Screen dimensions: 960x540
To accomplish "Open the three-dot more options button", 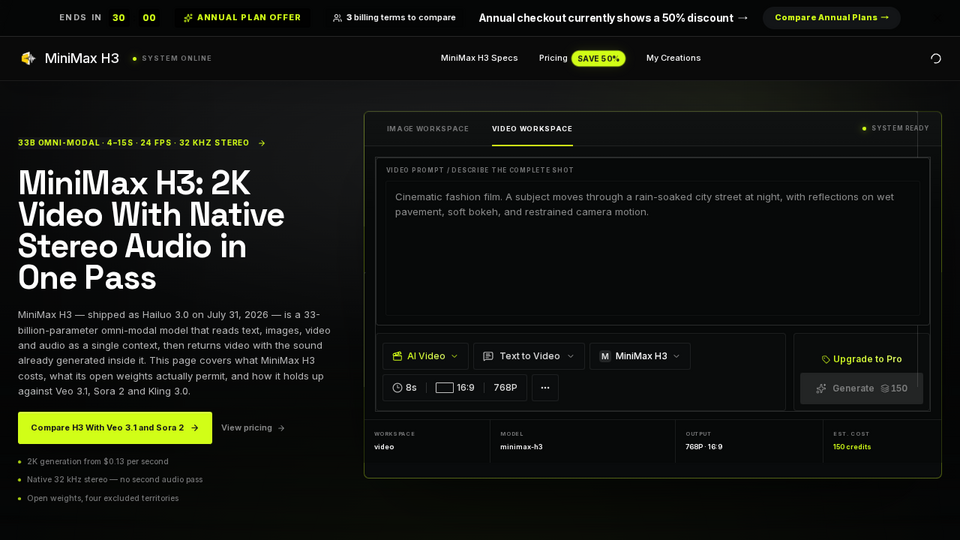I will pos(545,388).
